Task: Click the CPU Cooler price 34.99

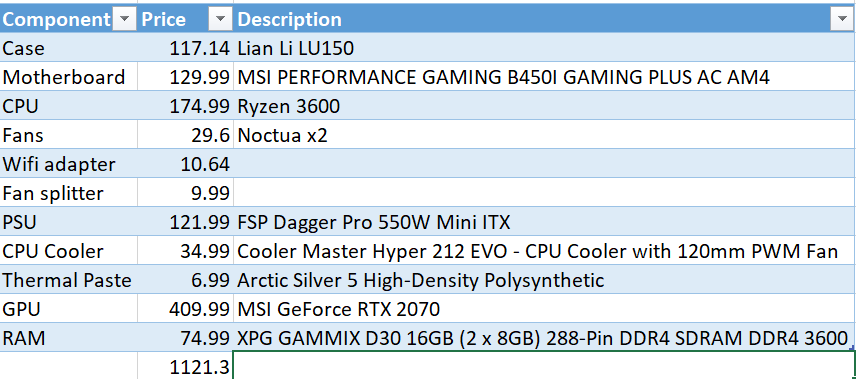Action: 186,251
